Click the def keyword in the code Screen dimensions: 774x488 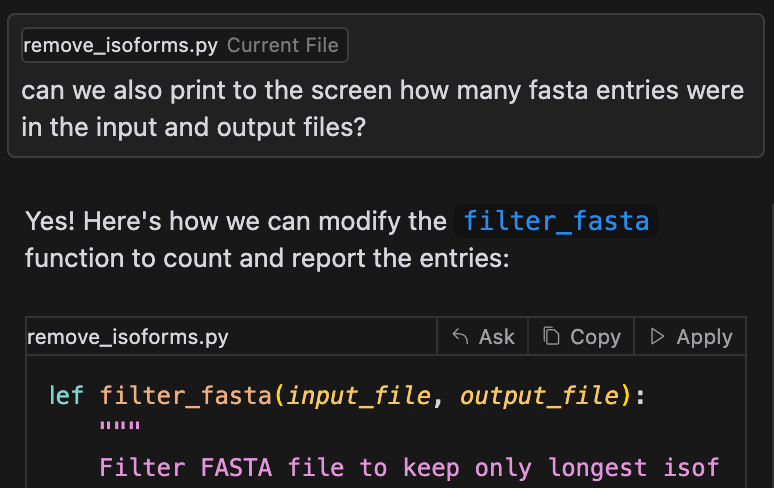coord(66,395)
